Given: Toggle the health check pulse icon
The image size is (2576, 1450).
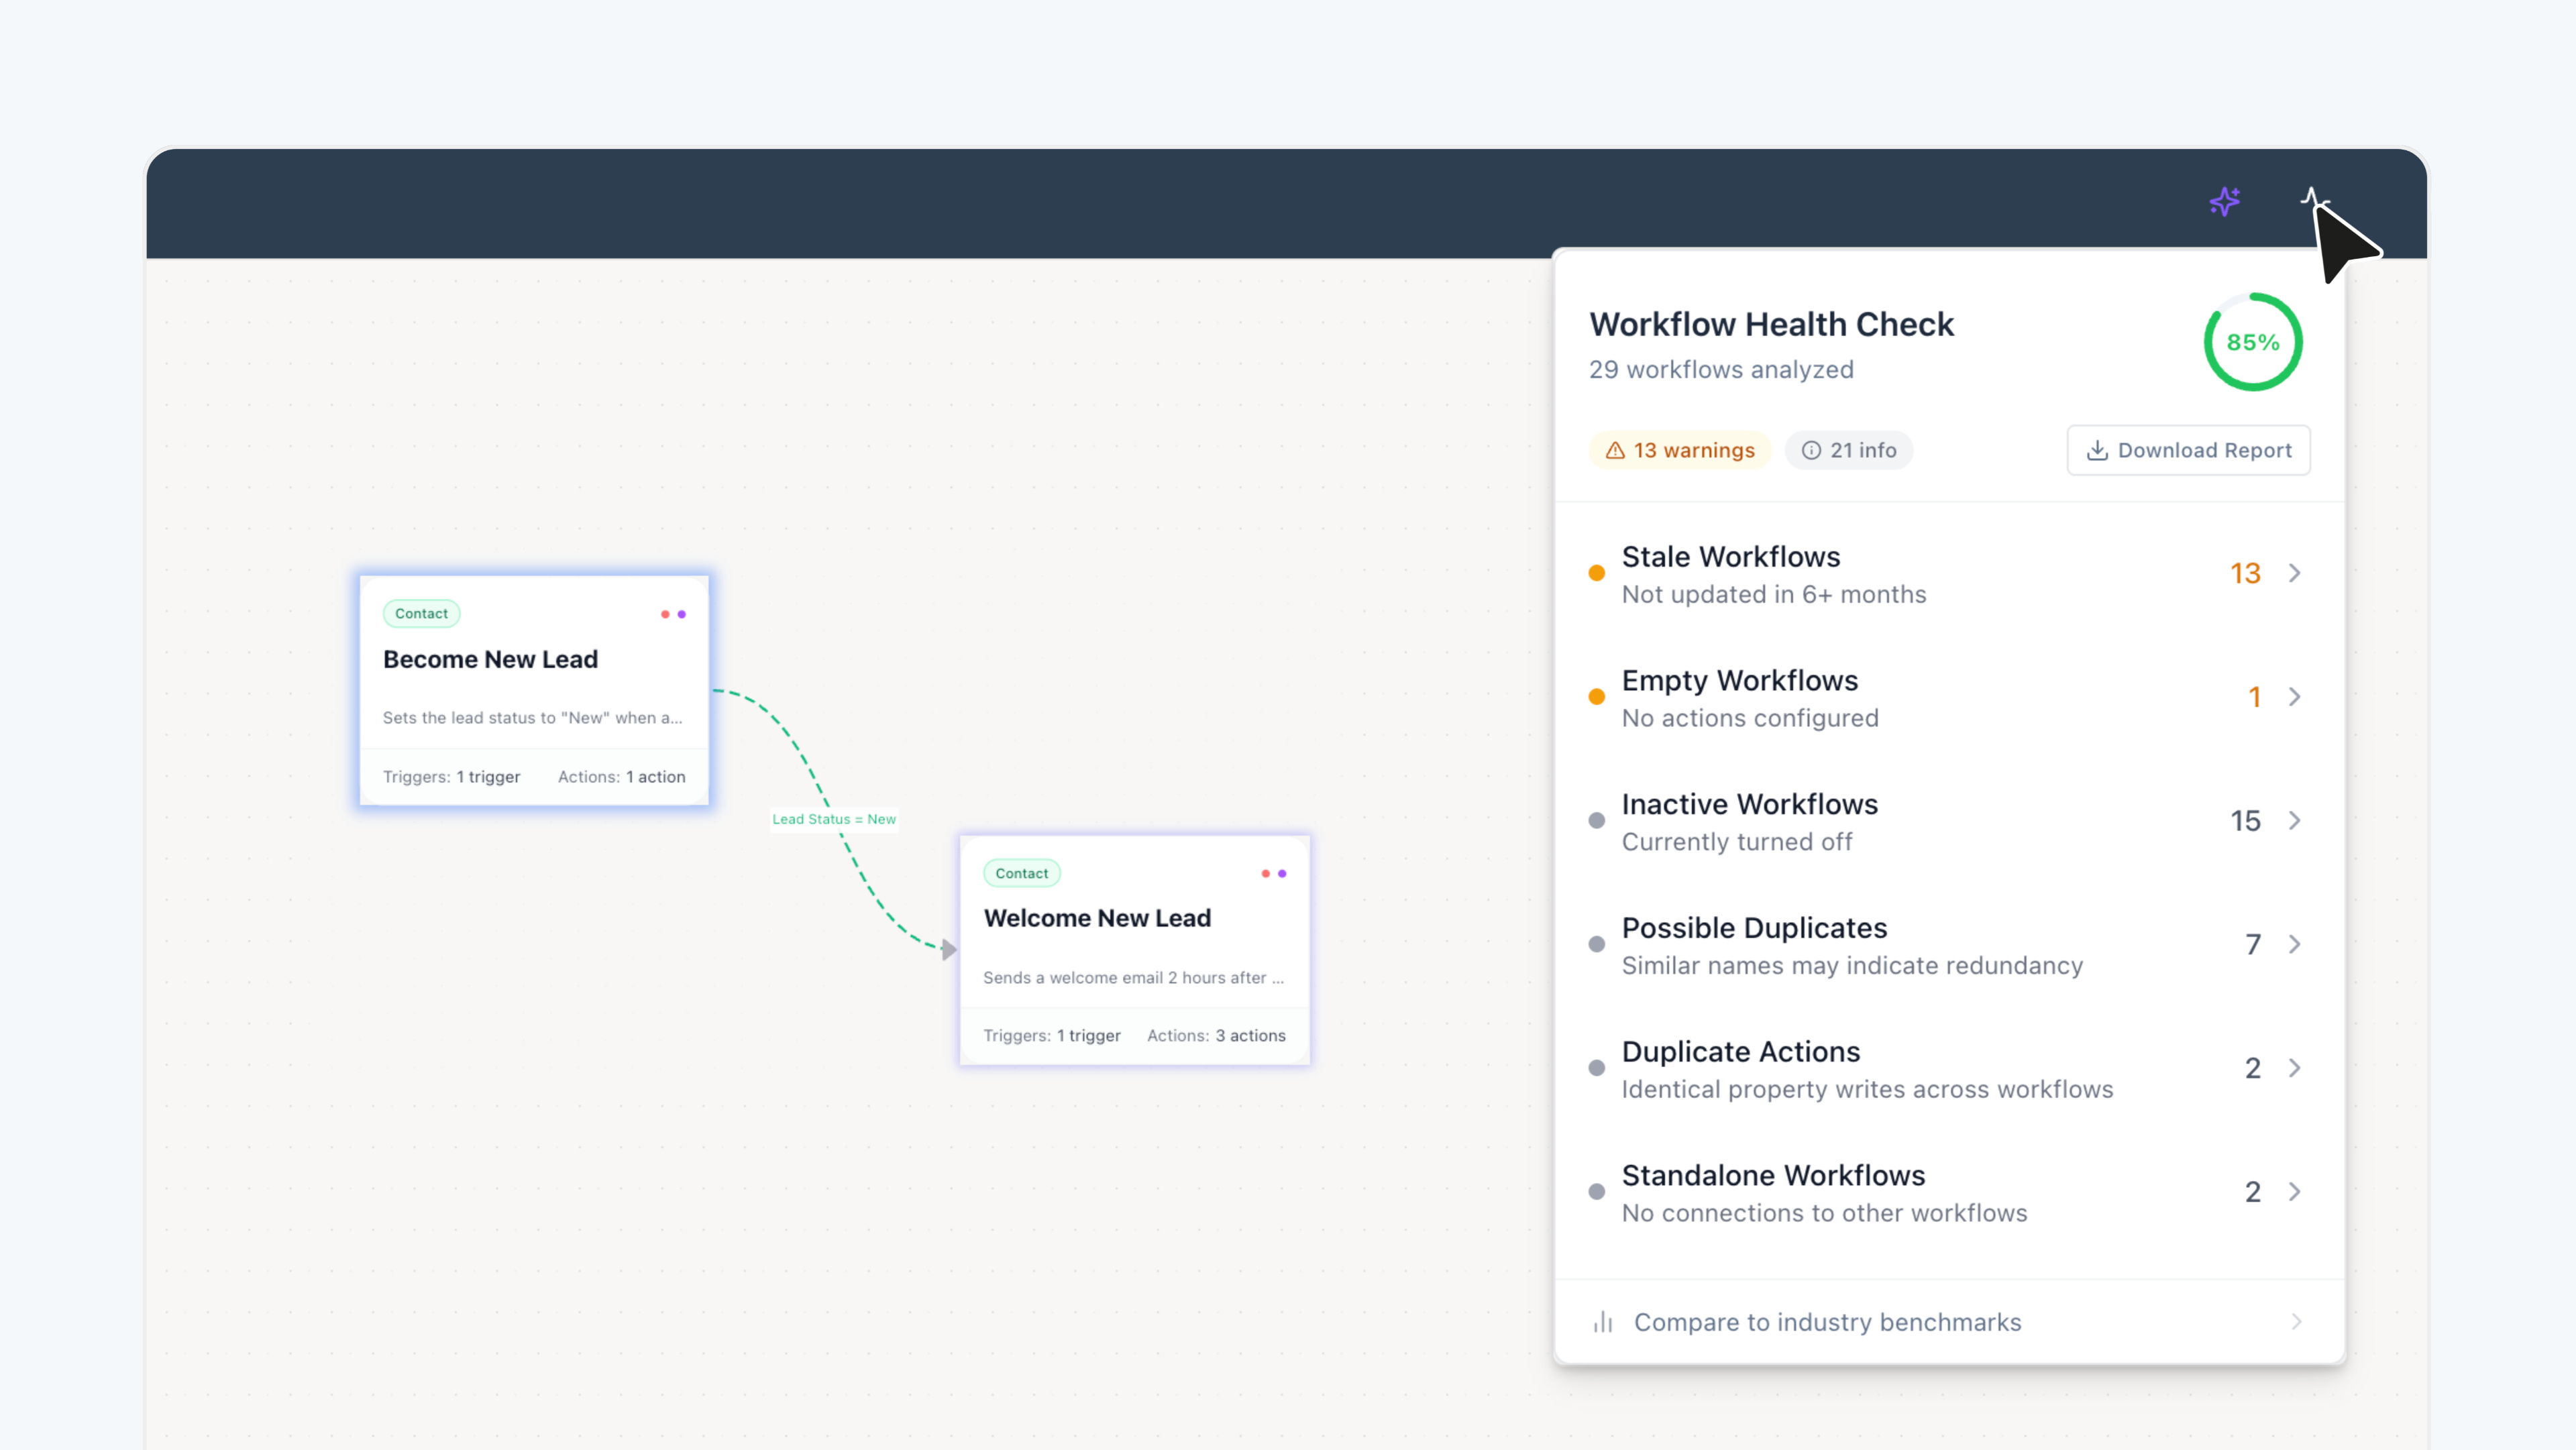Looking at the screenshot, I should click(x=2314, y=200).
